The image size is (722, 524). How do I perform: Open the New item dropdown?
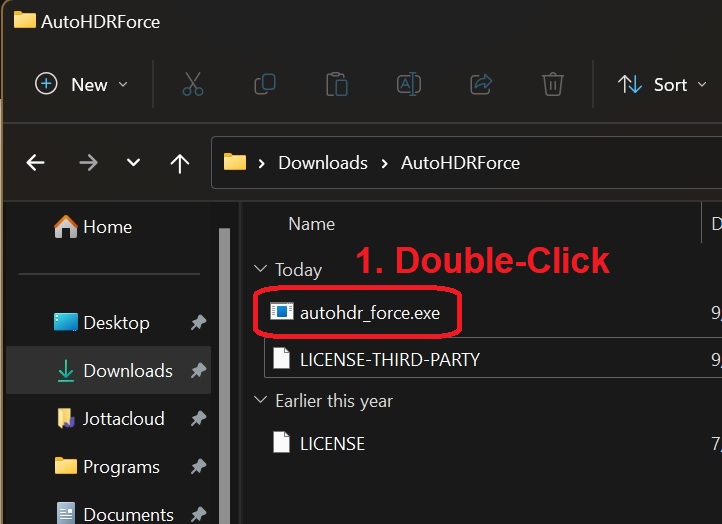[x=81, y=85]
